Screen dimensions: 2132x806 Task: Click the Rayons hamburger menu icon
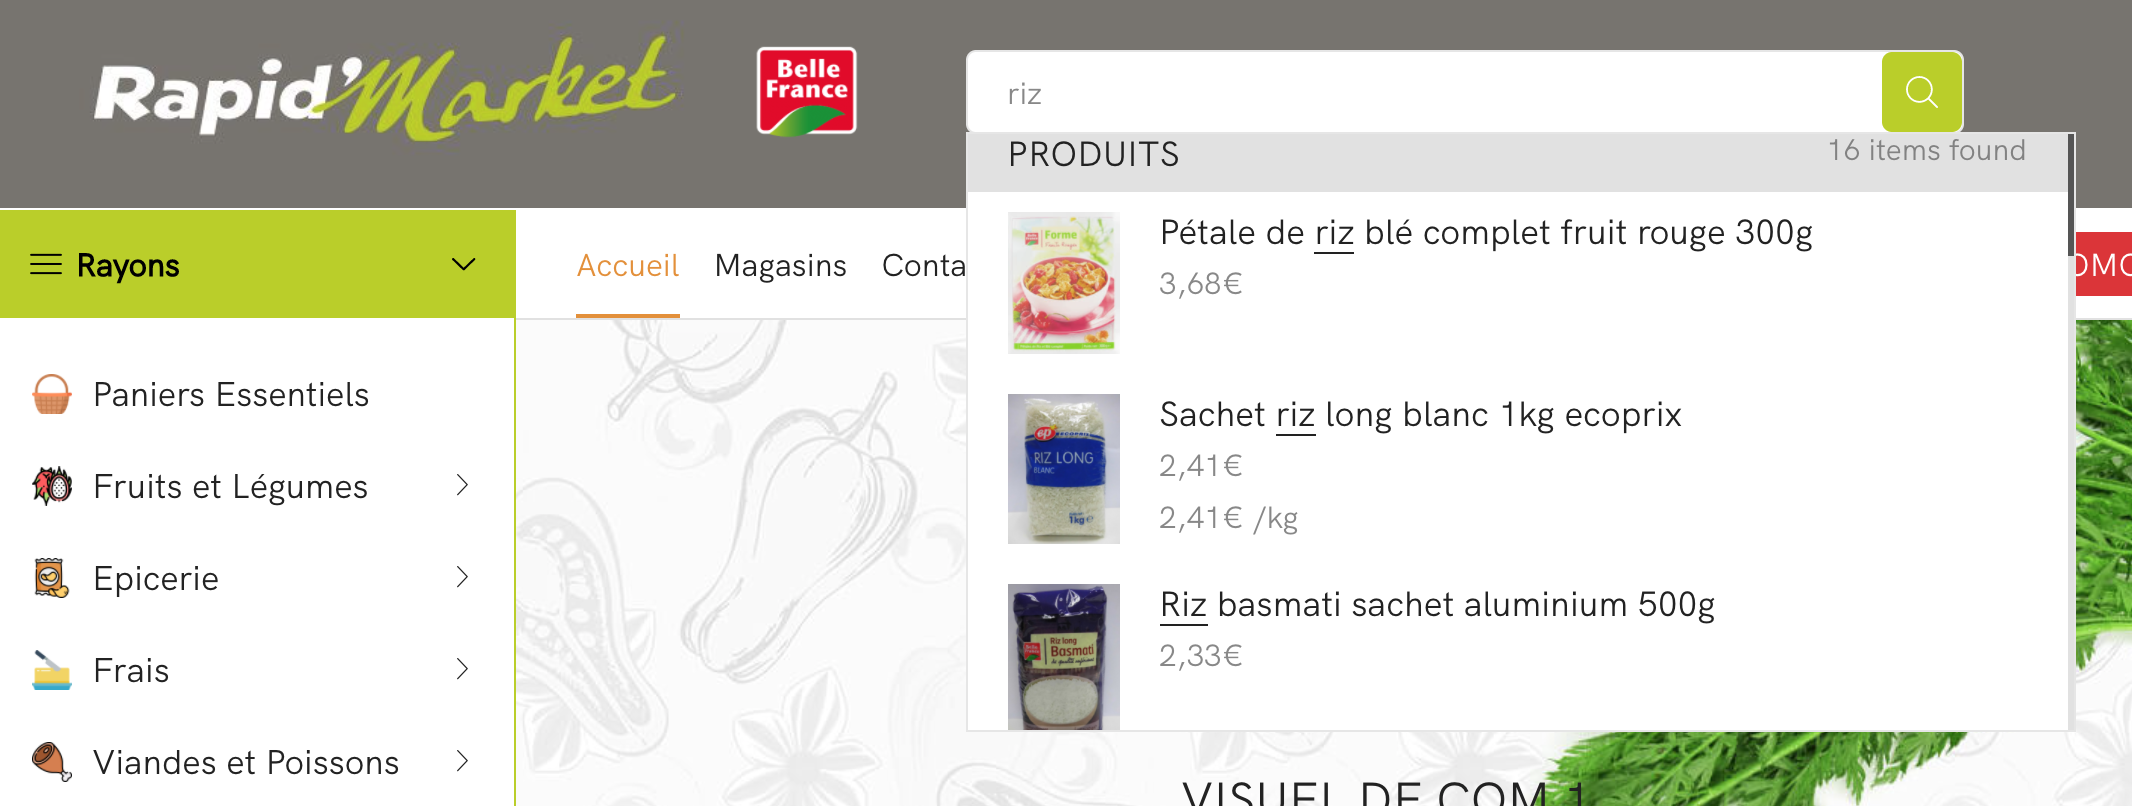[x=46, y=264]
